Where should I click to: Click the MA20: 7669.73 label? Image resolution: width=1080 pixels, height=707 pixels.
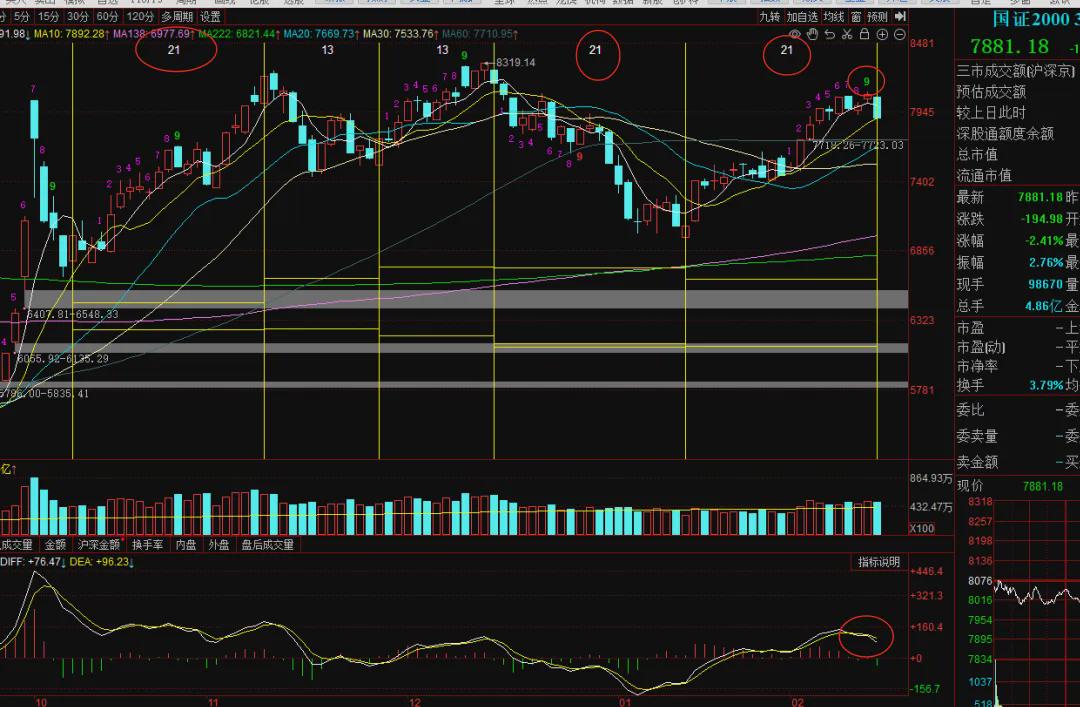322,34
